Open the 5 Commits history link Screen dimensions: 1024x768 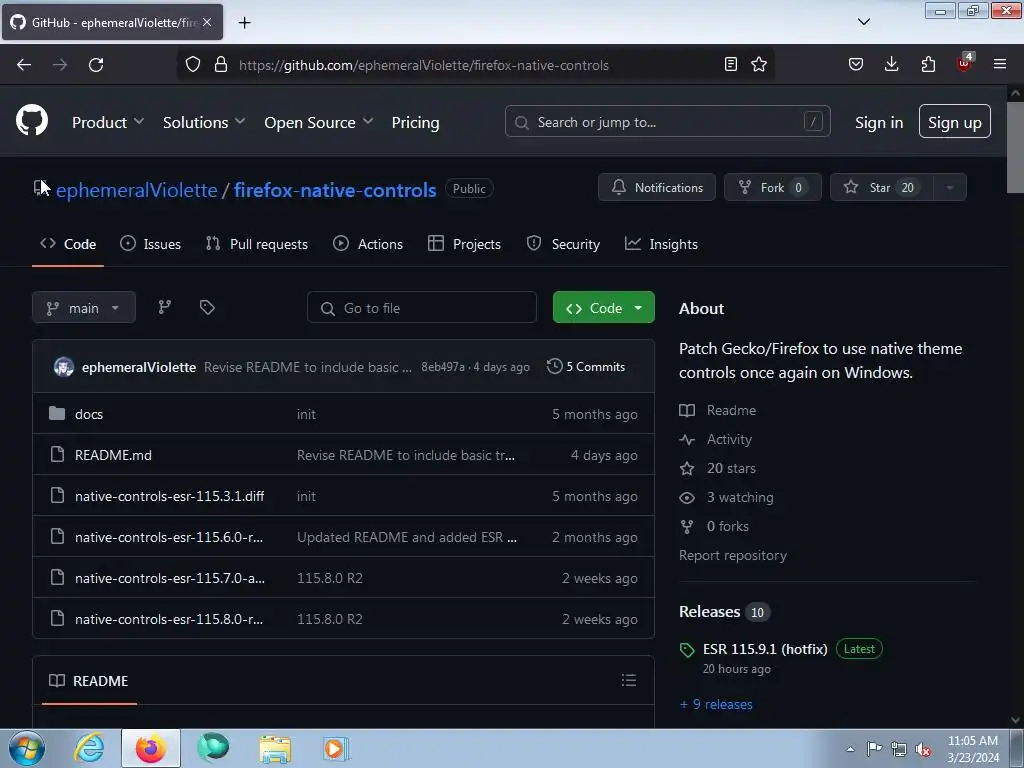point(586,366)
